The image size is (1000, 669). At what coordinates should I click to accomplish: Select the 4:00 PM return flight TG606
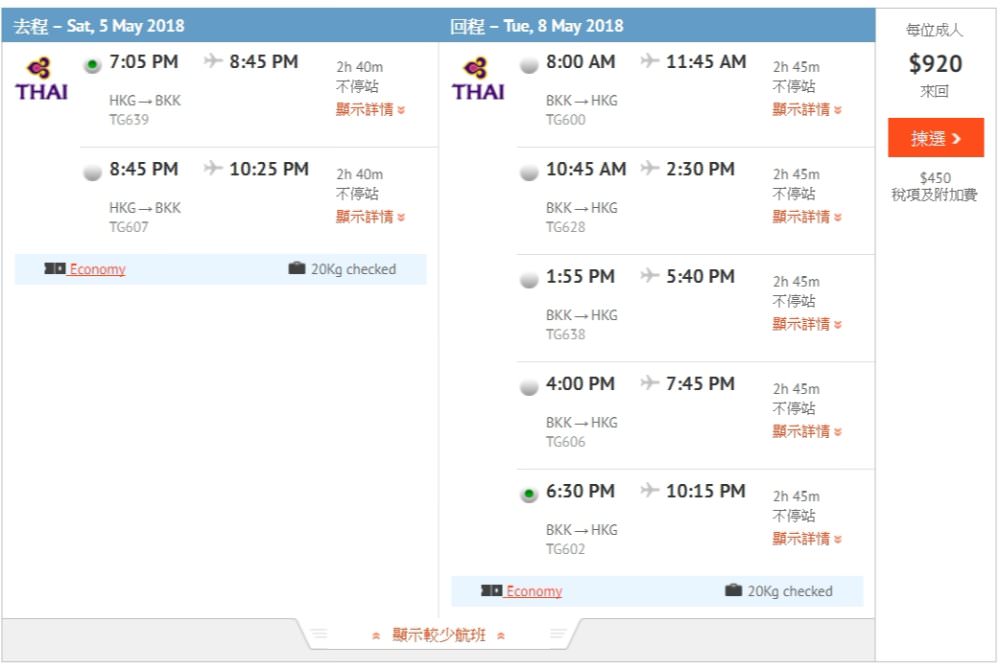529,387
